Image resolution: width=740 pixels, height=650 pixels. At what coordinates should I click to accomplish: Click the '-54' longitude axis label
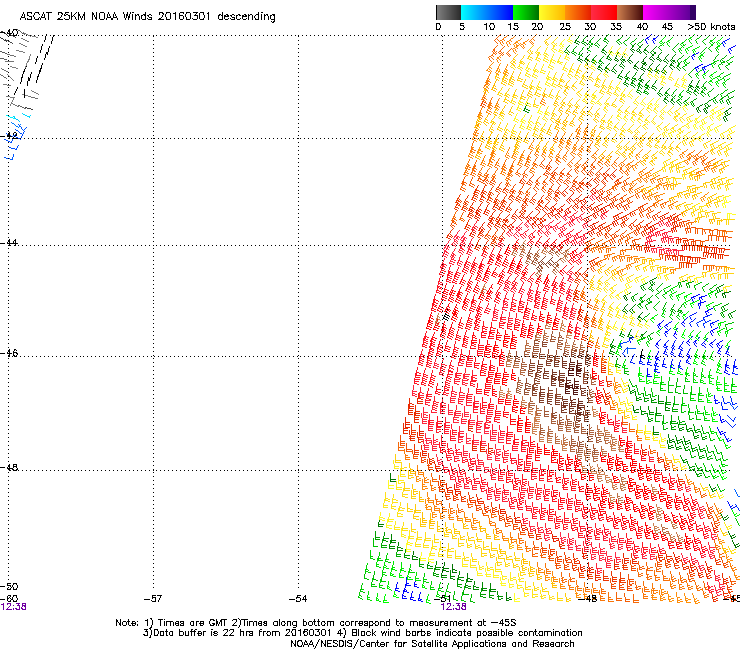coord(298,599)
